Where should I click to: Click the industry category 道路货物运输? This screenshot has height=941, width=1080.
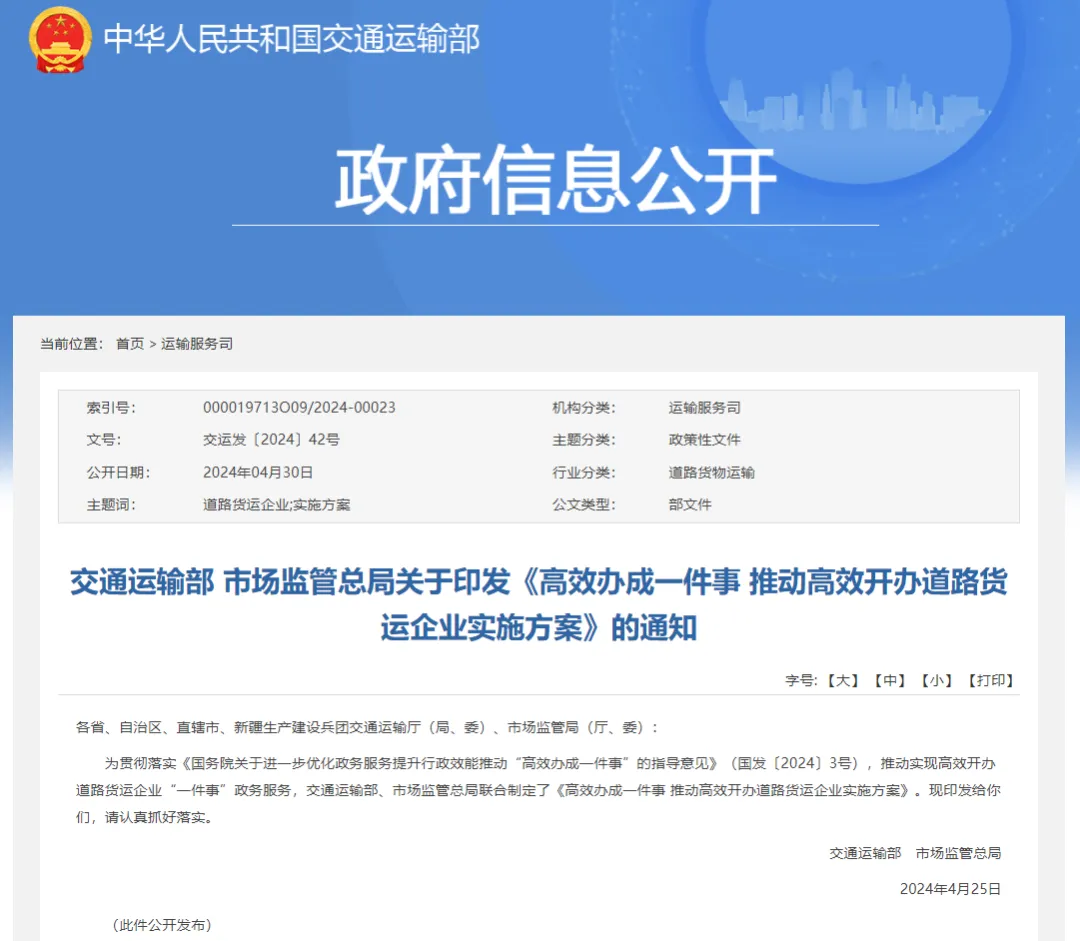[x=711, y=472]
